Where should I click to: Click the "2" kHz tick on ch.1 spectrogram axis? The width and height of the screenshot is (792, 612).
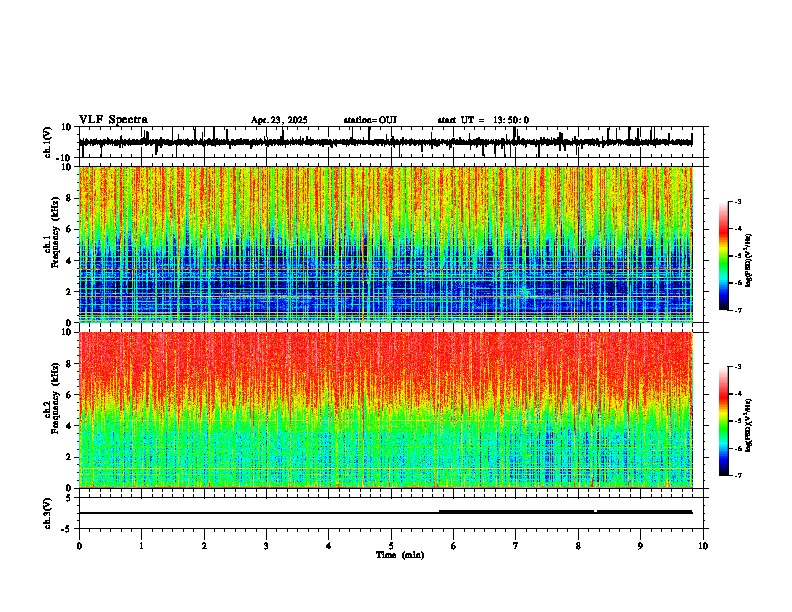tap(70, 291)
